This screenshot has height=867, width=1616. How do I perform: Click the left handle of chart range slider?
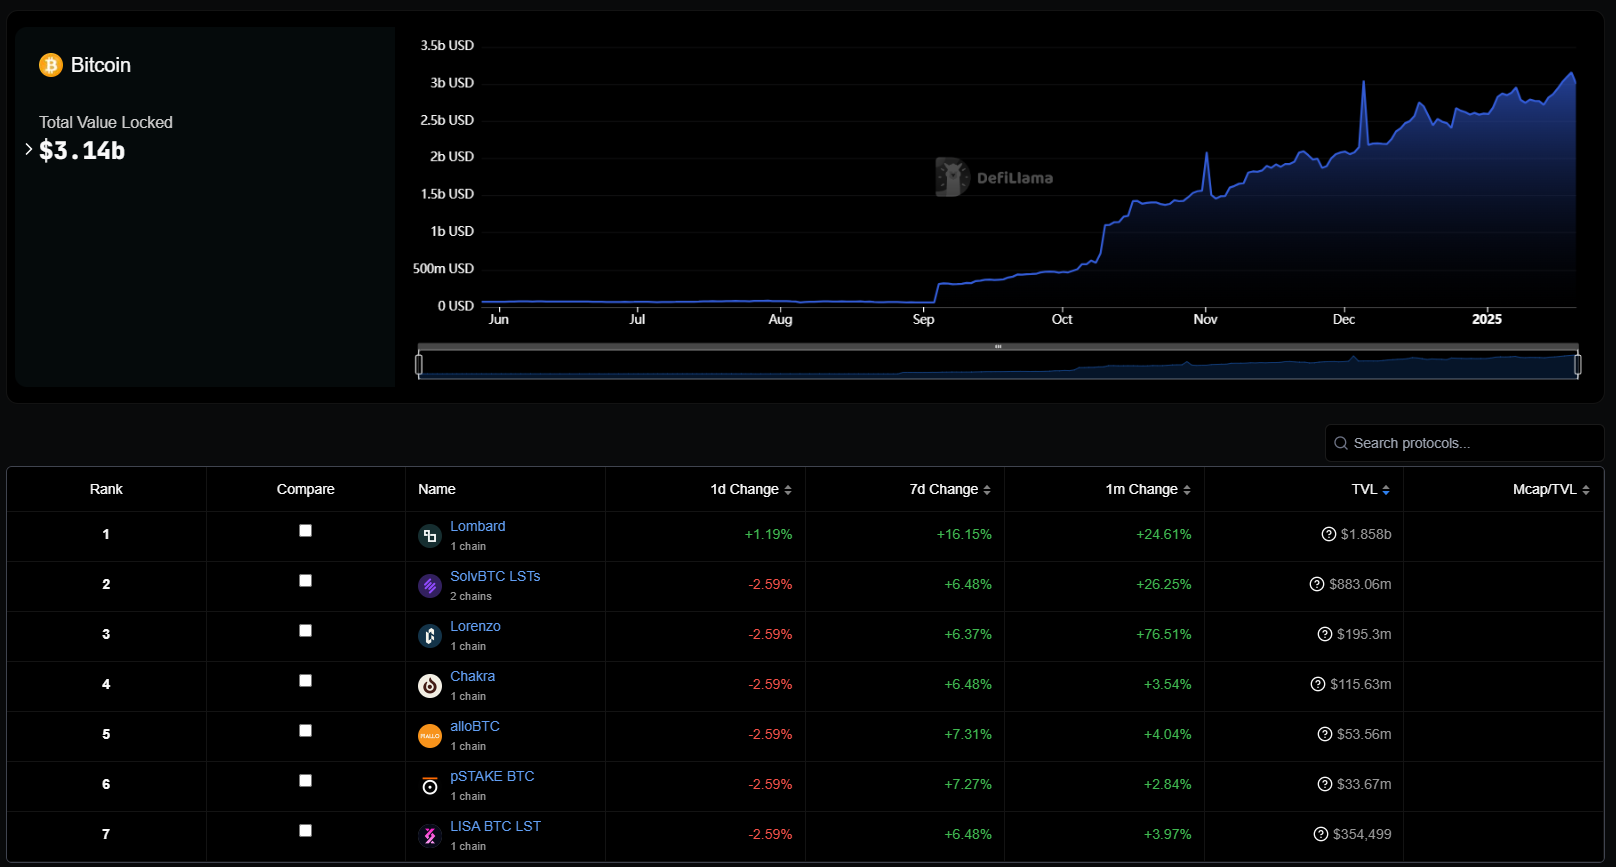click(x=419, y=365)
